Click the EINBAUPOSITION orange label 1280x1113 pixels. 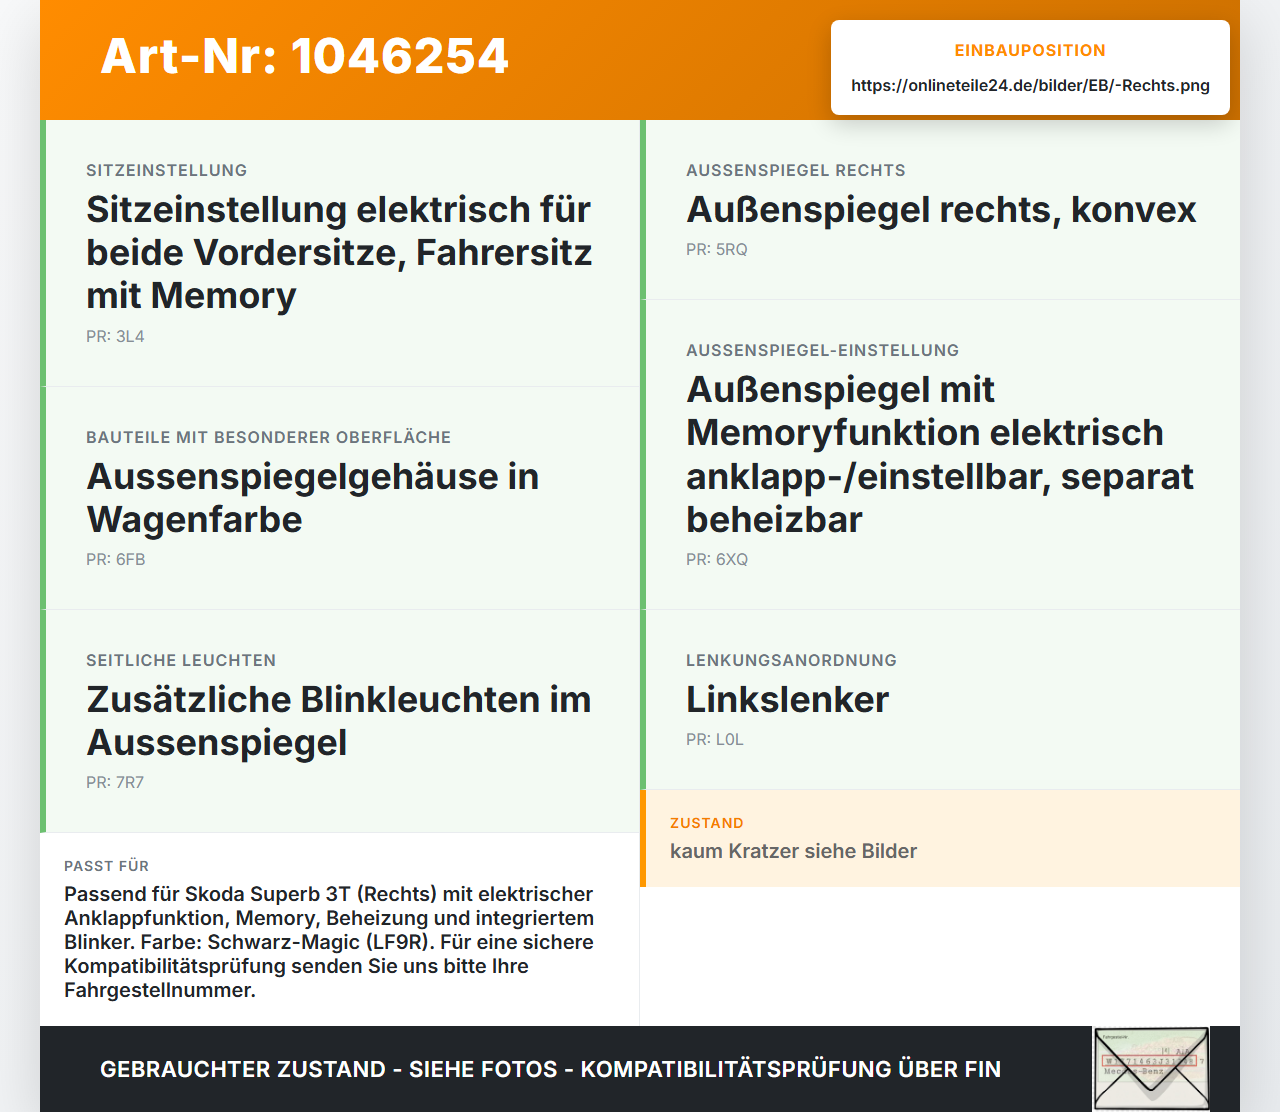click(1030, 51)
